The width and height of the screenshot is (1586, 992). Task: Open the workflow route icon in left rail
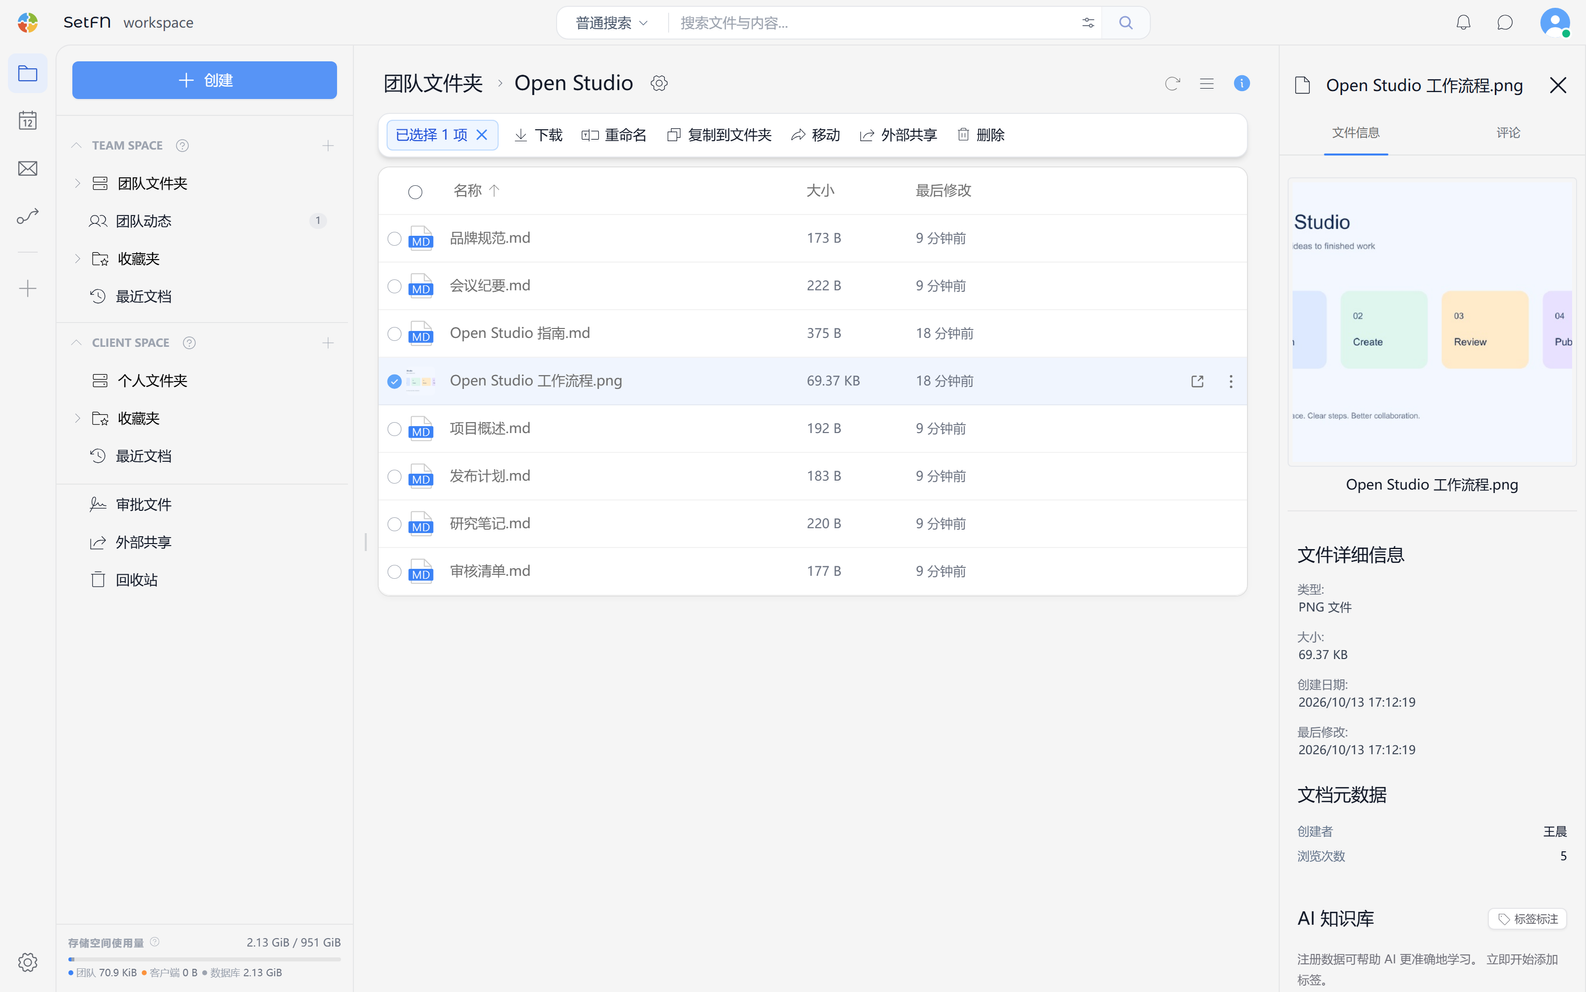click(x=28, y=216)
